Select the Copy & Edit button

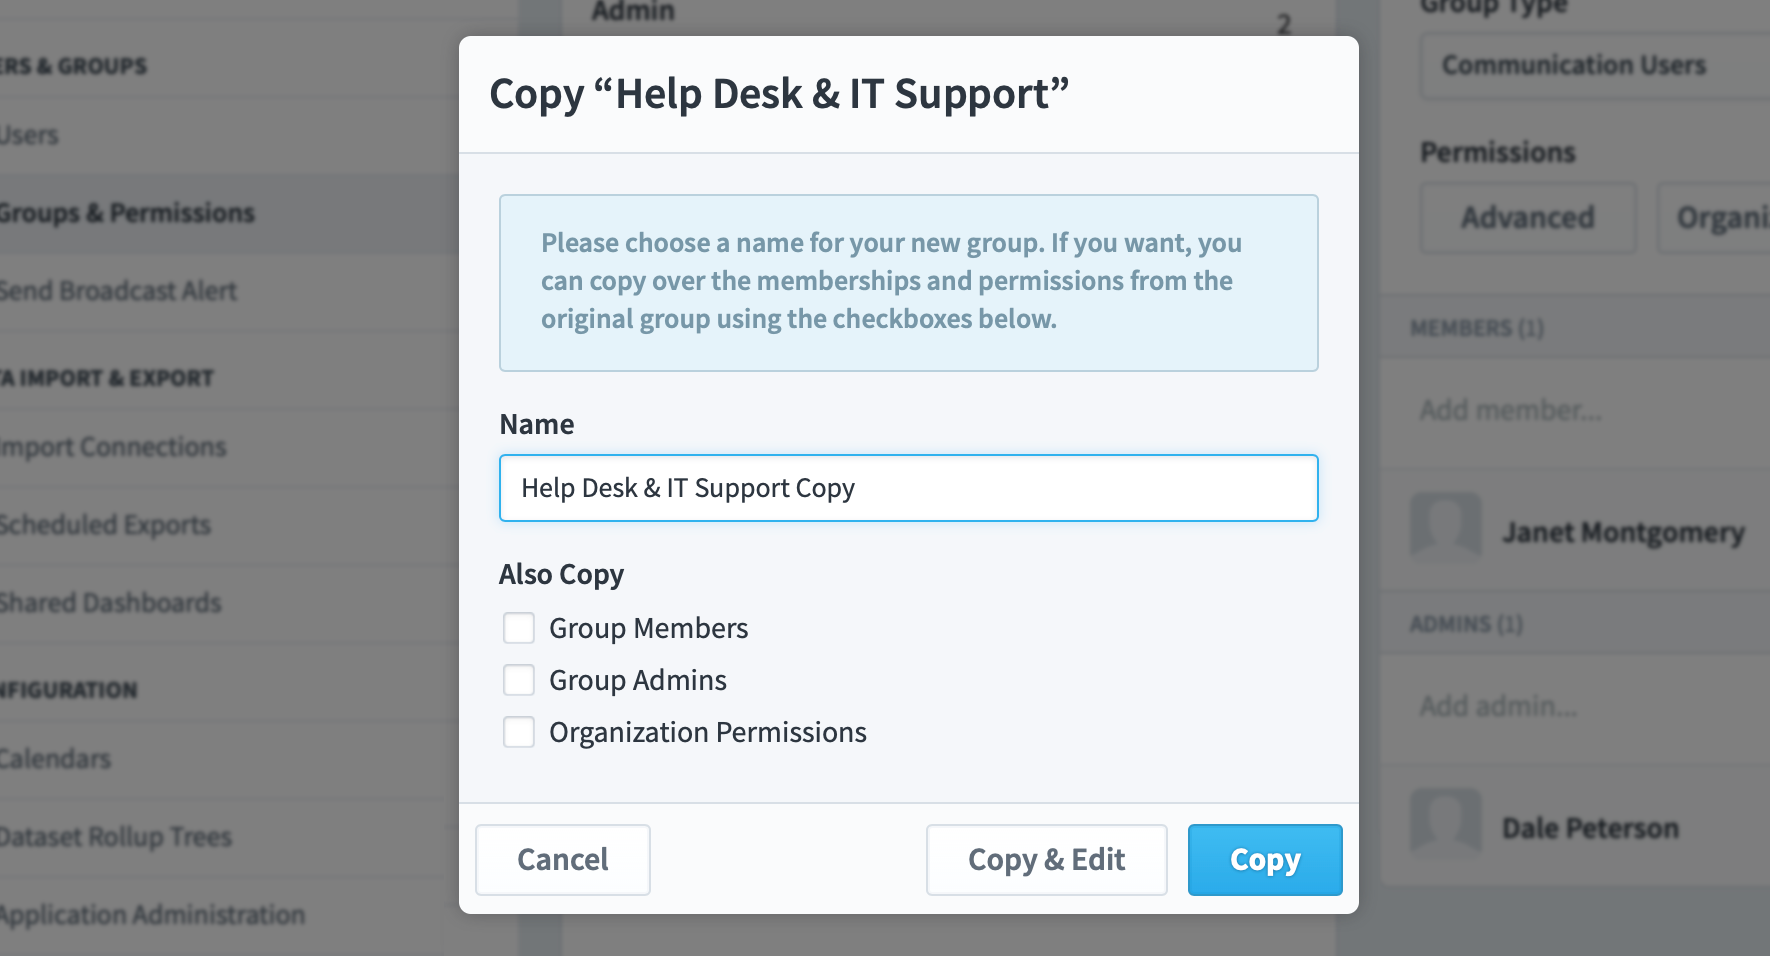(x=1046, y=860)
